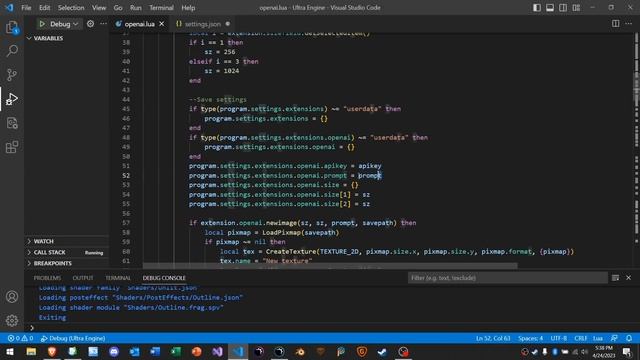
Task: Open launch.json via debug gear icon
Action: 90,24
